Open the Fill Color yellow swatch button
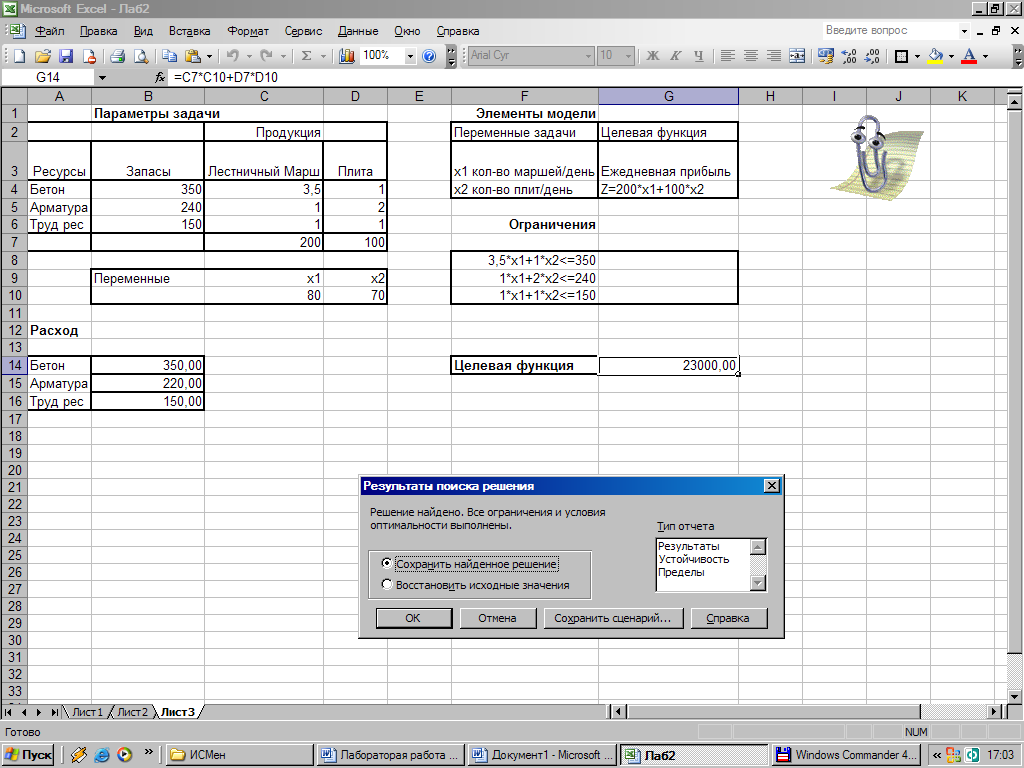1024x768 pixels. click(x=935, y=56)
